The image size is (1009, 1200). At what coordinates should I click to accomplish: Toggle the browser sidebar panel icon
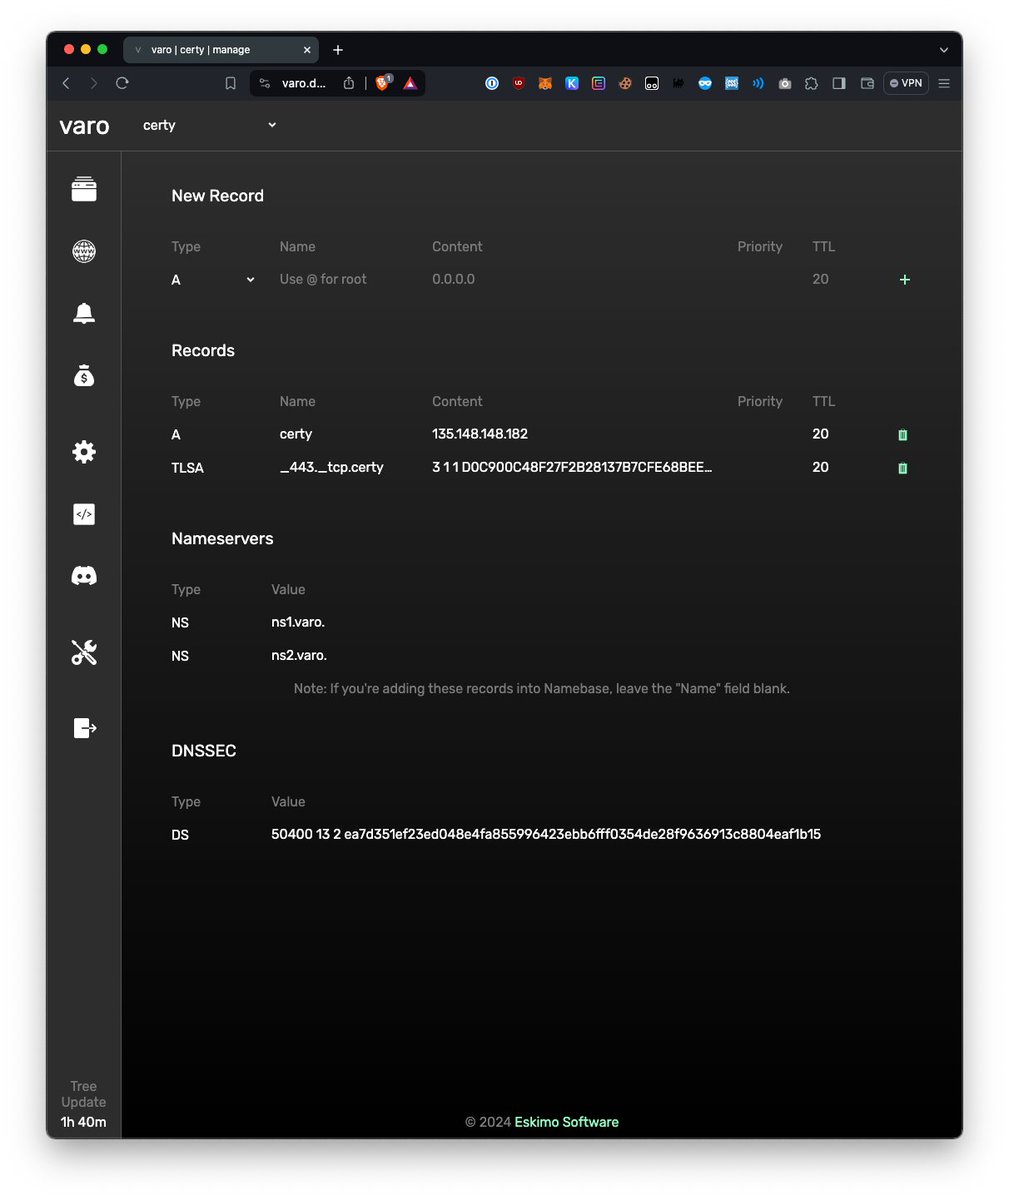pyautogui.click(x=839, y=84)
